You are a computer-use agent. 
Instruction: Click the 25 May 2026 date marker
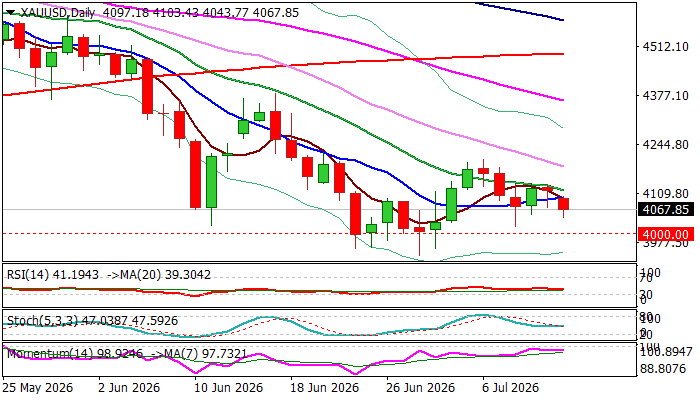click(38, 388)
